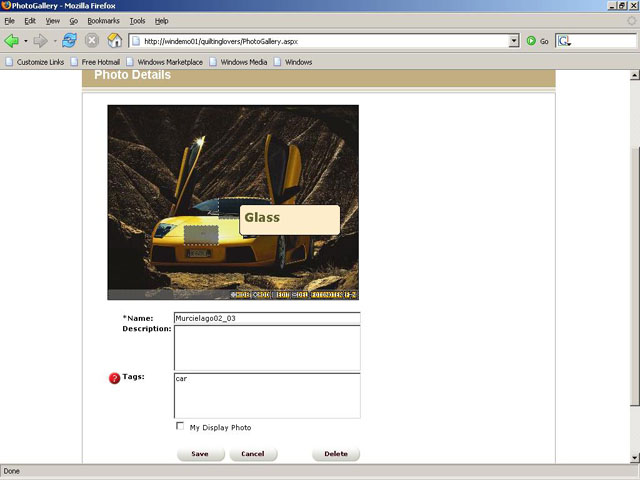Open the Windows bookmark link

(x=293, y=62)
